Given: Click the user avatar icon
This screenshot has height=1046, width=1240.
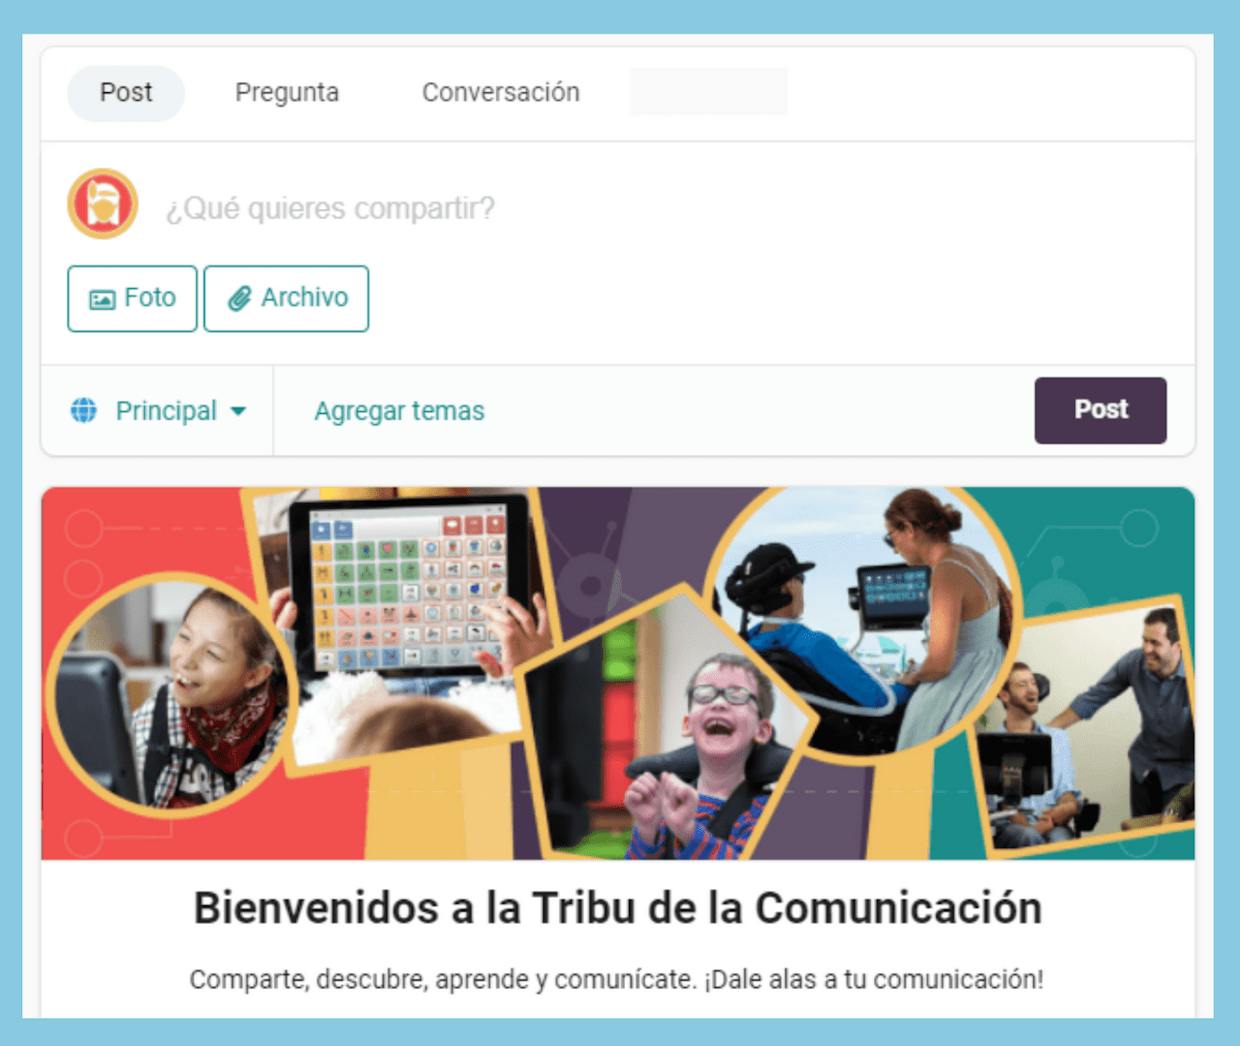Looking at the screenshot, I should click(102, 204).
